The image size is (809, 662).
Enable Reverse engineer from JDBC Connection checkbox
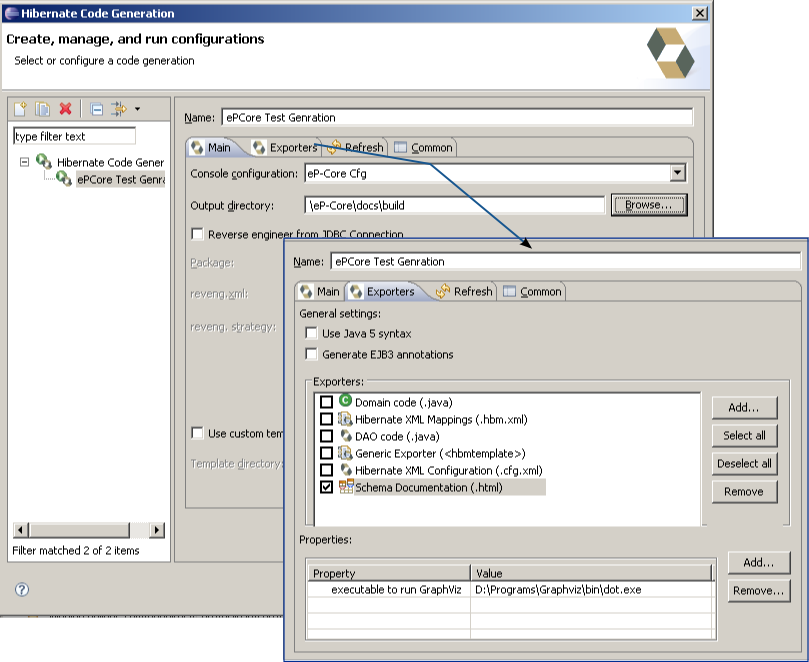pyautogui.click(x=197, y=234)
